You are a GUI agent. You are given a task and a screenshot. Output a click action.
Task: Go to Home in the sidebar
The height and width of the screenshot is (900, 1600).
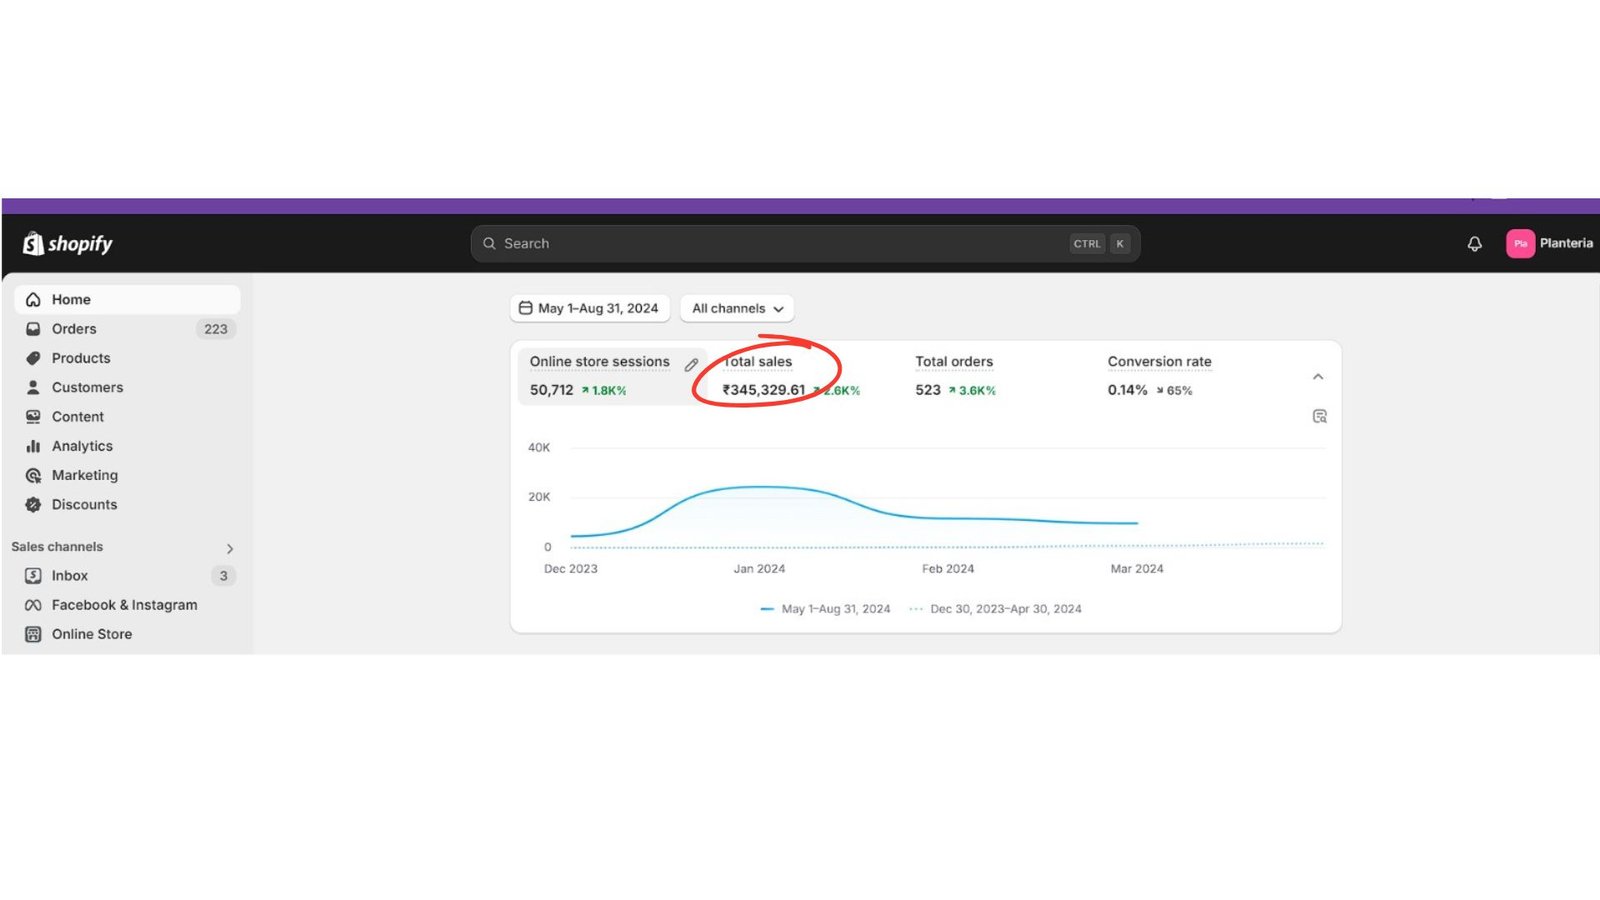coord(128,299)
